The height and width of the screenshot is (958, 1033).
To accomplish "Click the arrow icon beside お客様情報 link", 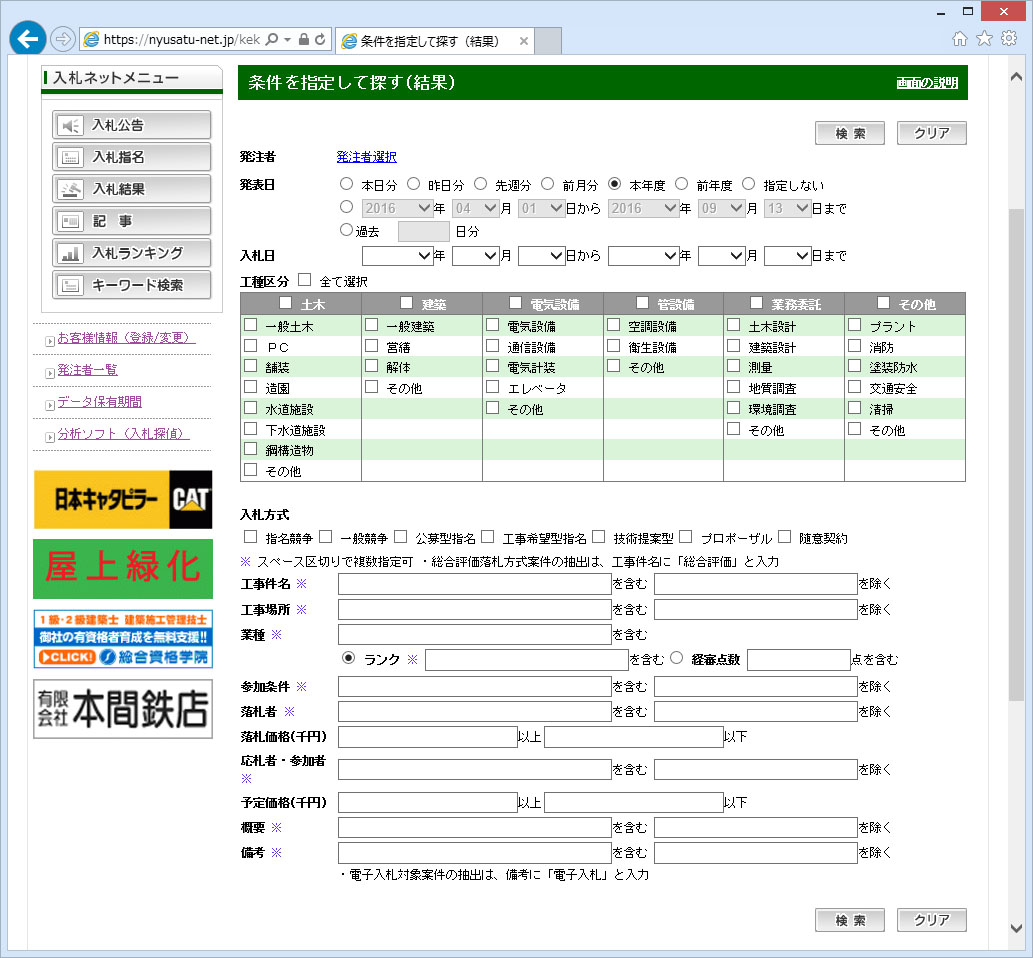I will [x=49, y=341].
